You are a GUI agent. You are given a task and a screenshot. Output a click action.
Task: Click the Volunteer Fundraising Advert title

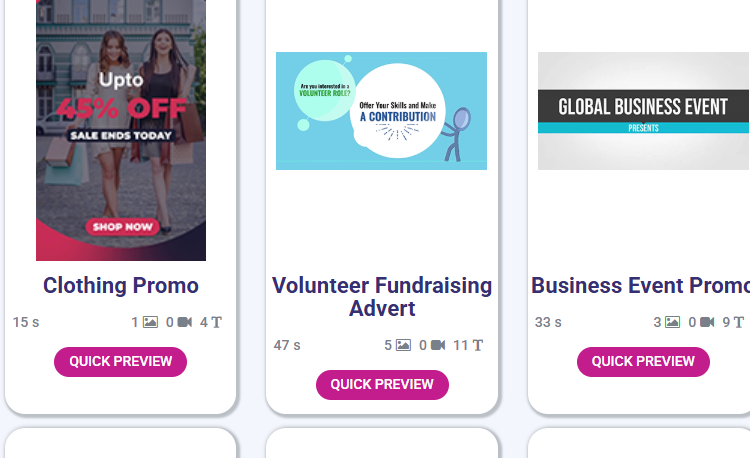pyautogui.click(x=382, y=296)
